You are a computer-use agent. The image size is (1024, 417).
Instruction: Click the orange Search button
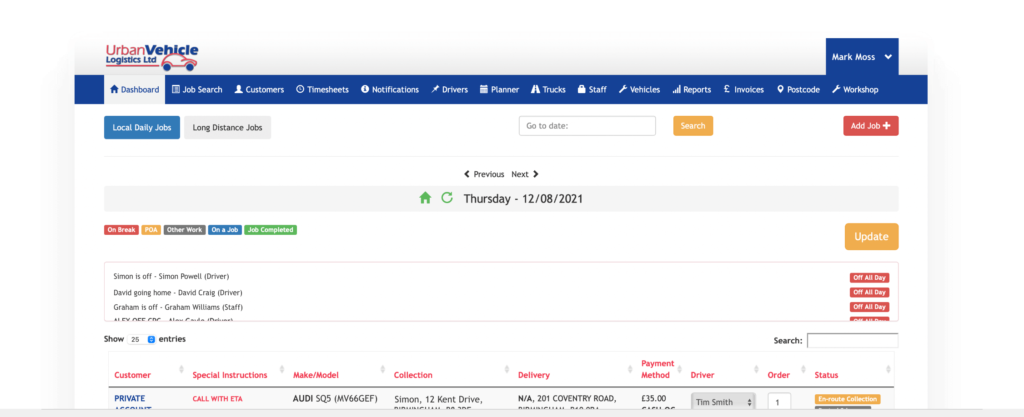point(692,125)
